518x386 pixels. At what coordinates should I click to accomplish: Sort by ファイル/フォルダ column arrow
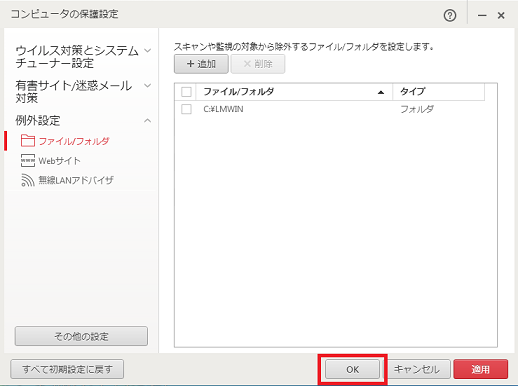tap(381, 92)
